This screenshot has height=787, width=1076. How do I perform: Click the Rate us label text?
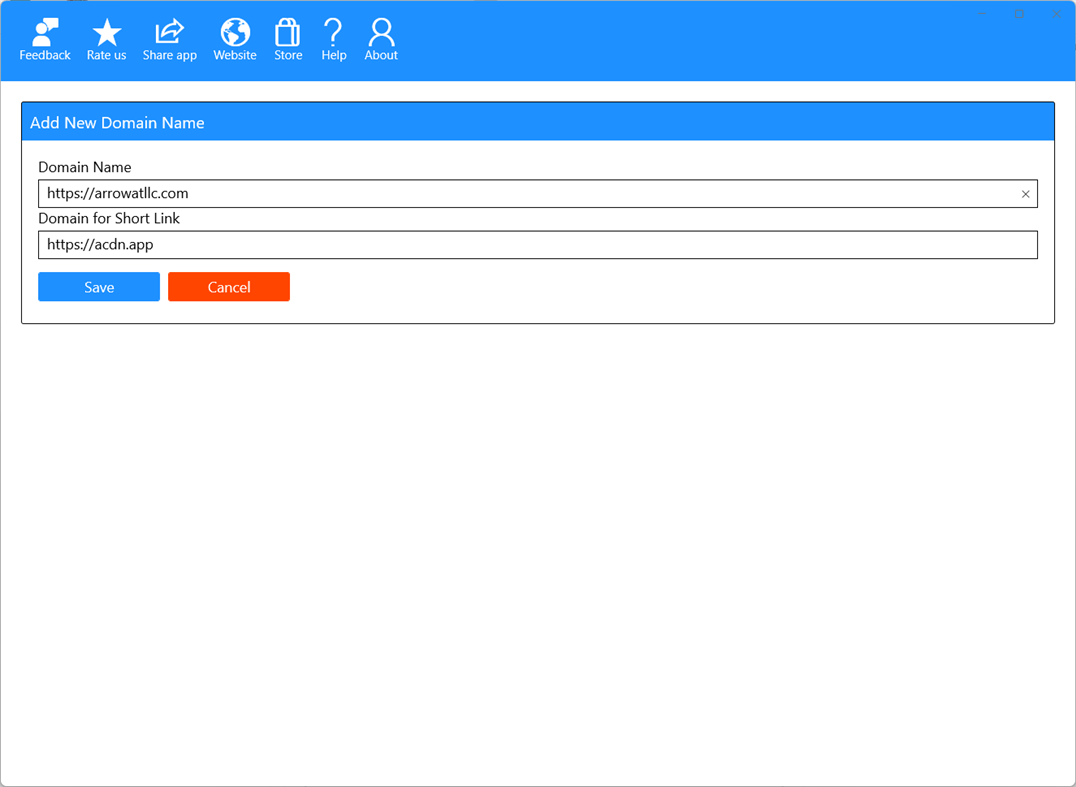[x=106, y=55]
